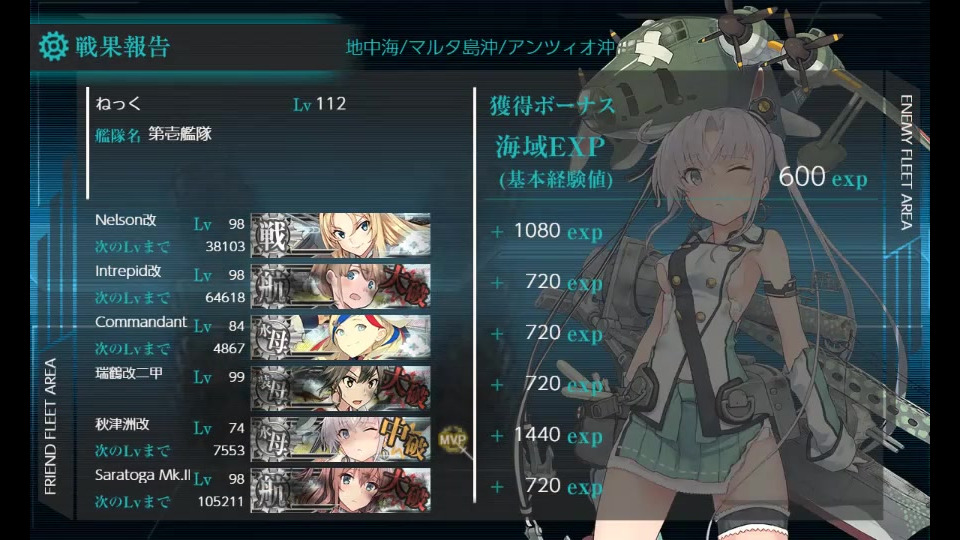The height and width of the screenshot is (540, 960).
Task: Click the gear icon beside 戦果報告
Action: (x=53, y=47)
